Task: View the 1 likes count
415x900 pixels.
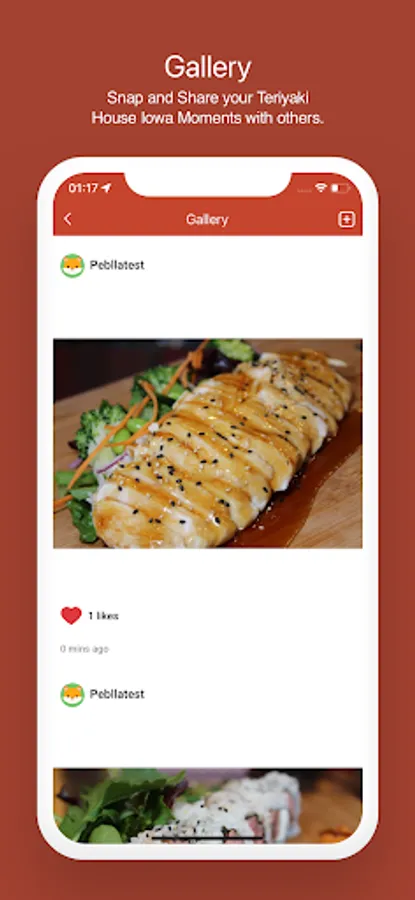Action: click(103, 616)
